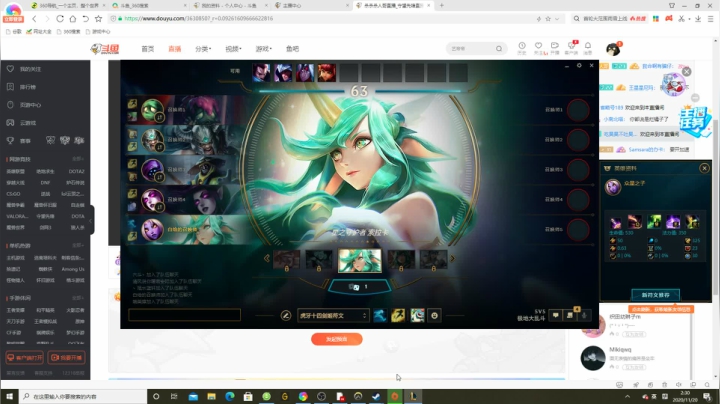
Task: Open the friends icon with badge 4
Action: tap(570, 315)
